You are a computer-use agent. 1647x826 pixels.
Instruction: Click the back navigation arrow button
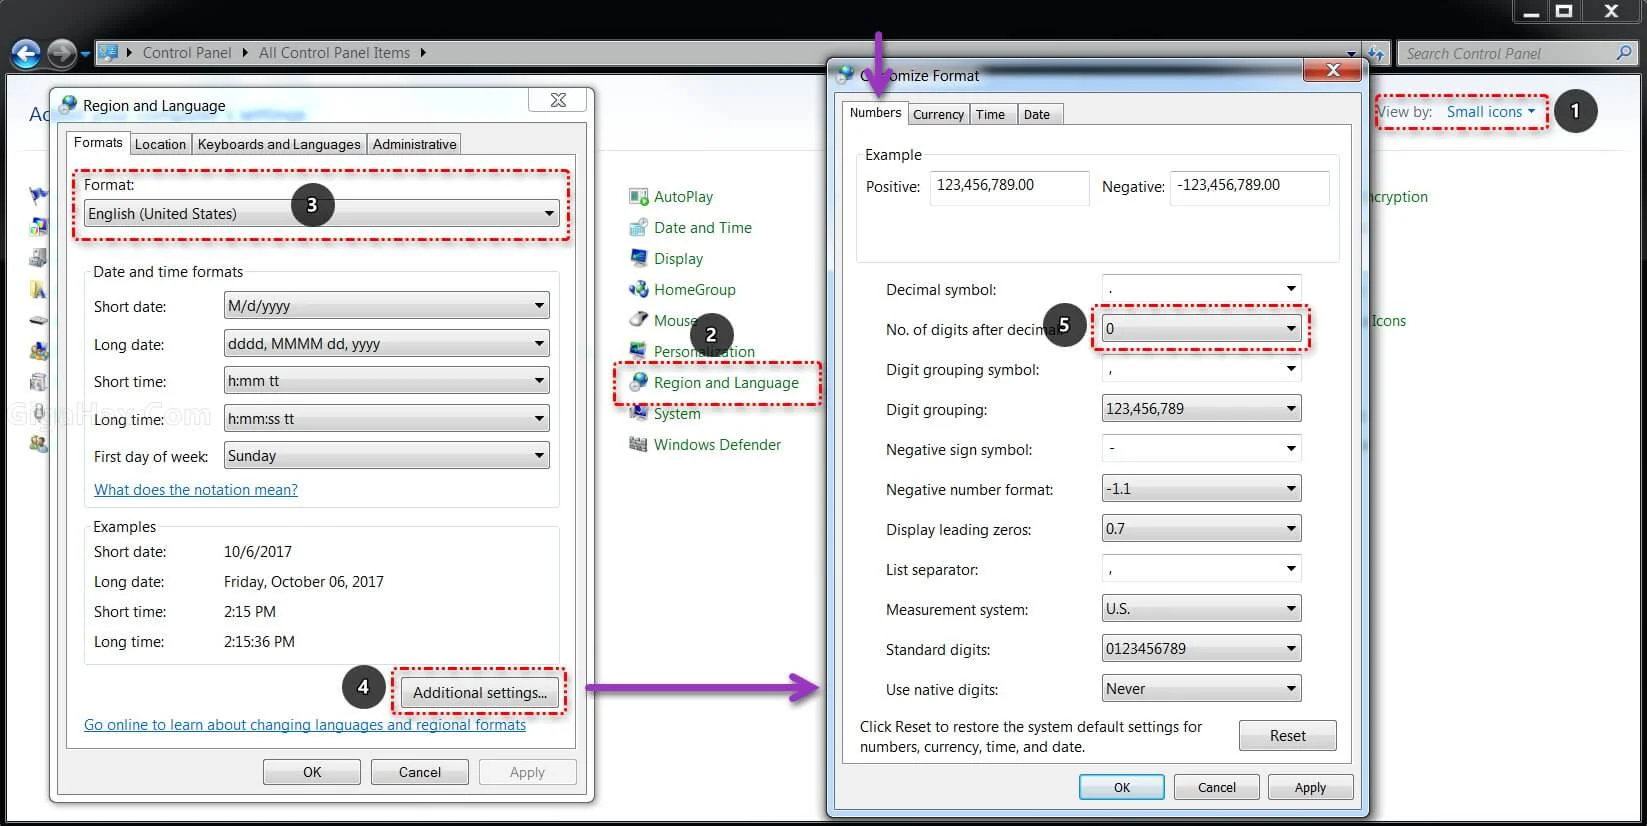point(26,53)
